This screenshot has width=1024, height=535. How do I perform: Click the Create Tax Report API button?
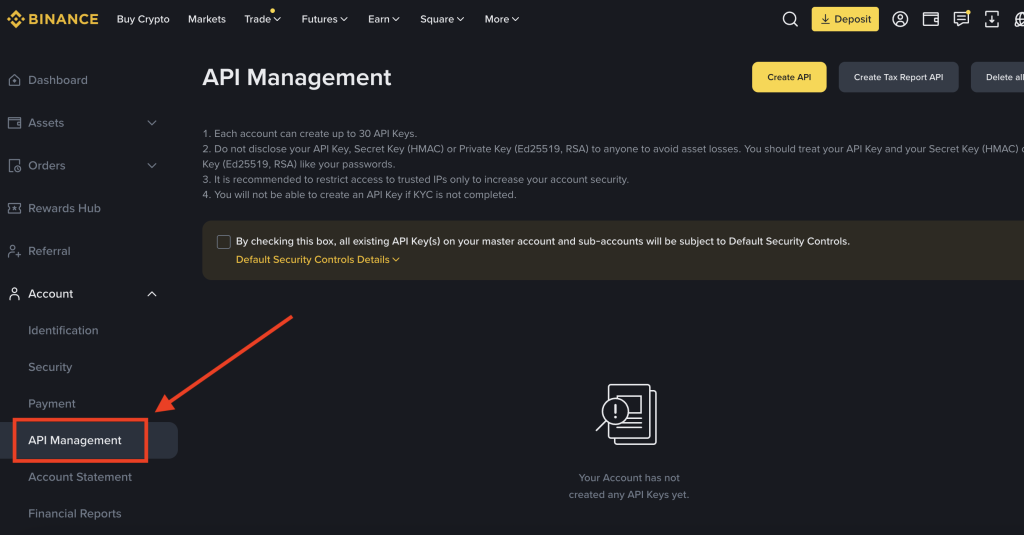898,77
